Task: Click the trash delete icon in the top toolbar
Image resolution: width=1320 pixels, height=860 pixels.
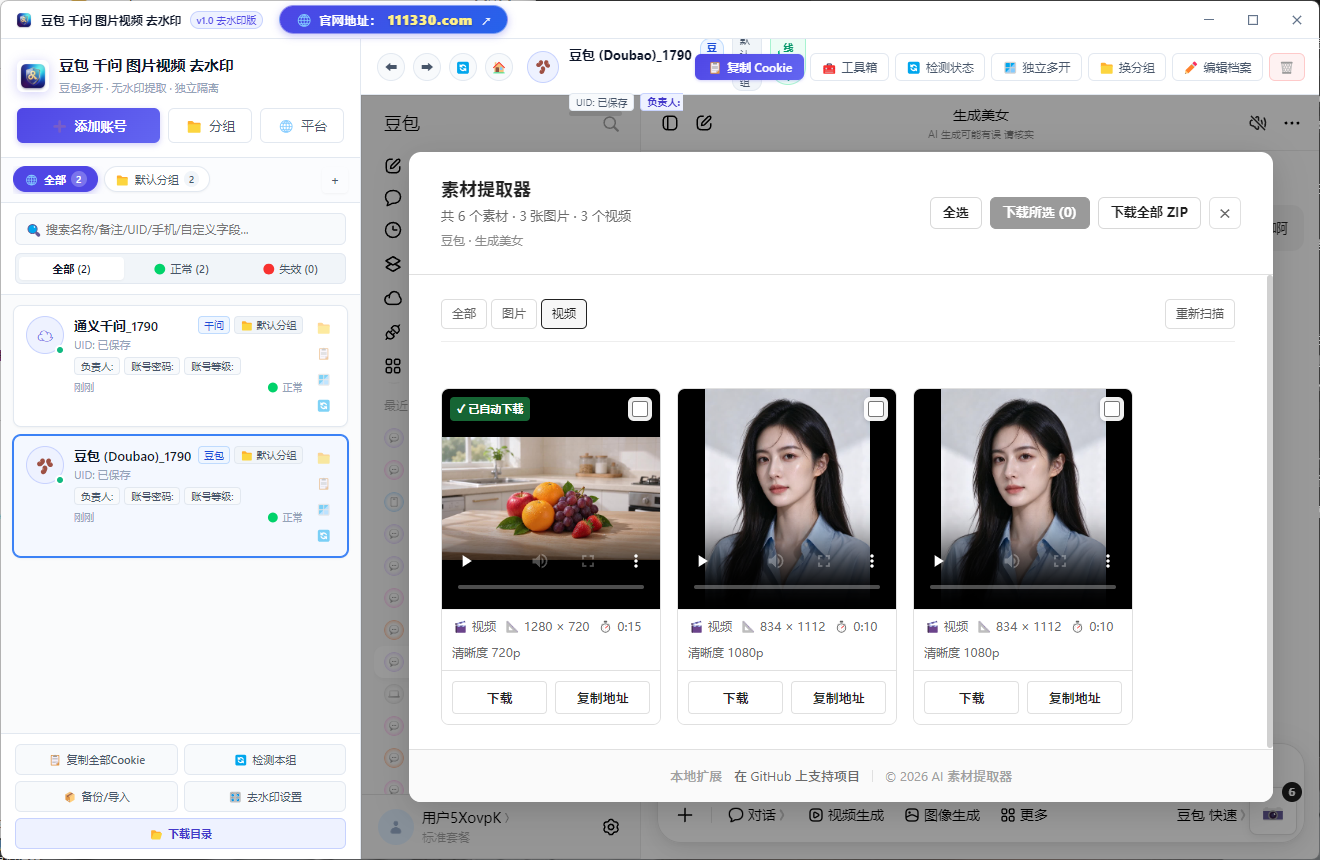Action: 1287,67
